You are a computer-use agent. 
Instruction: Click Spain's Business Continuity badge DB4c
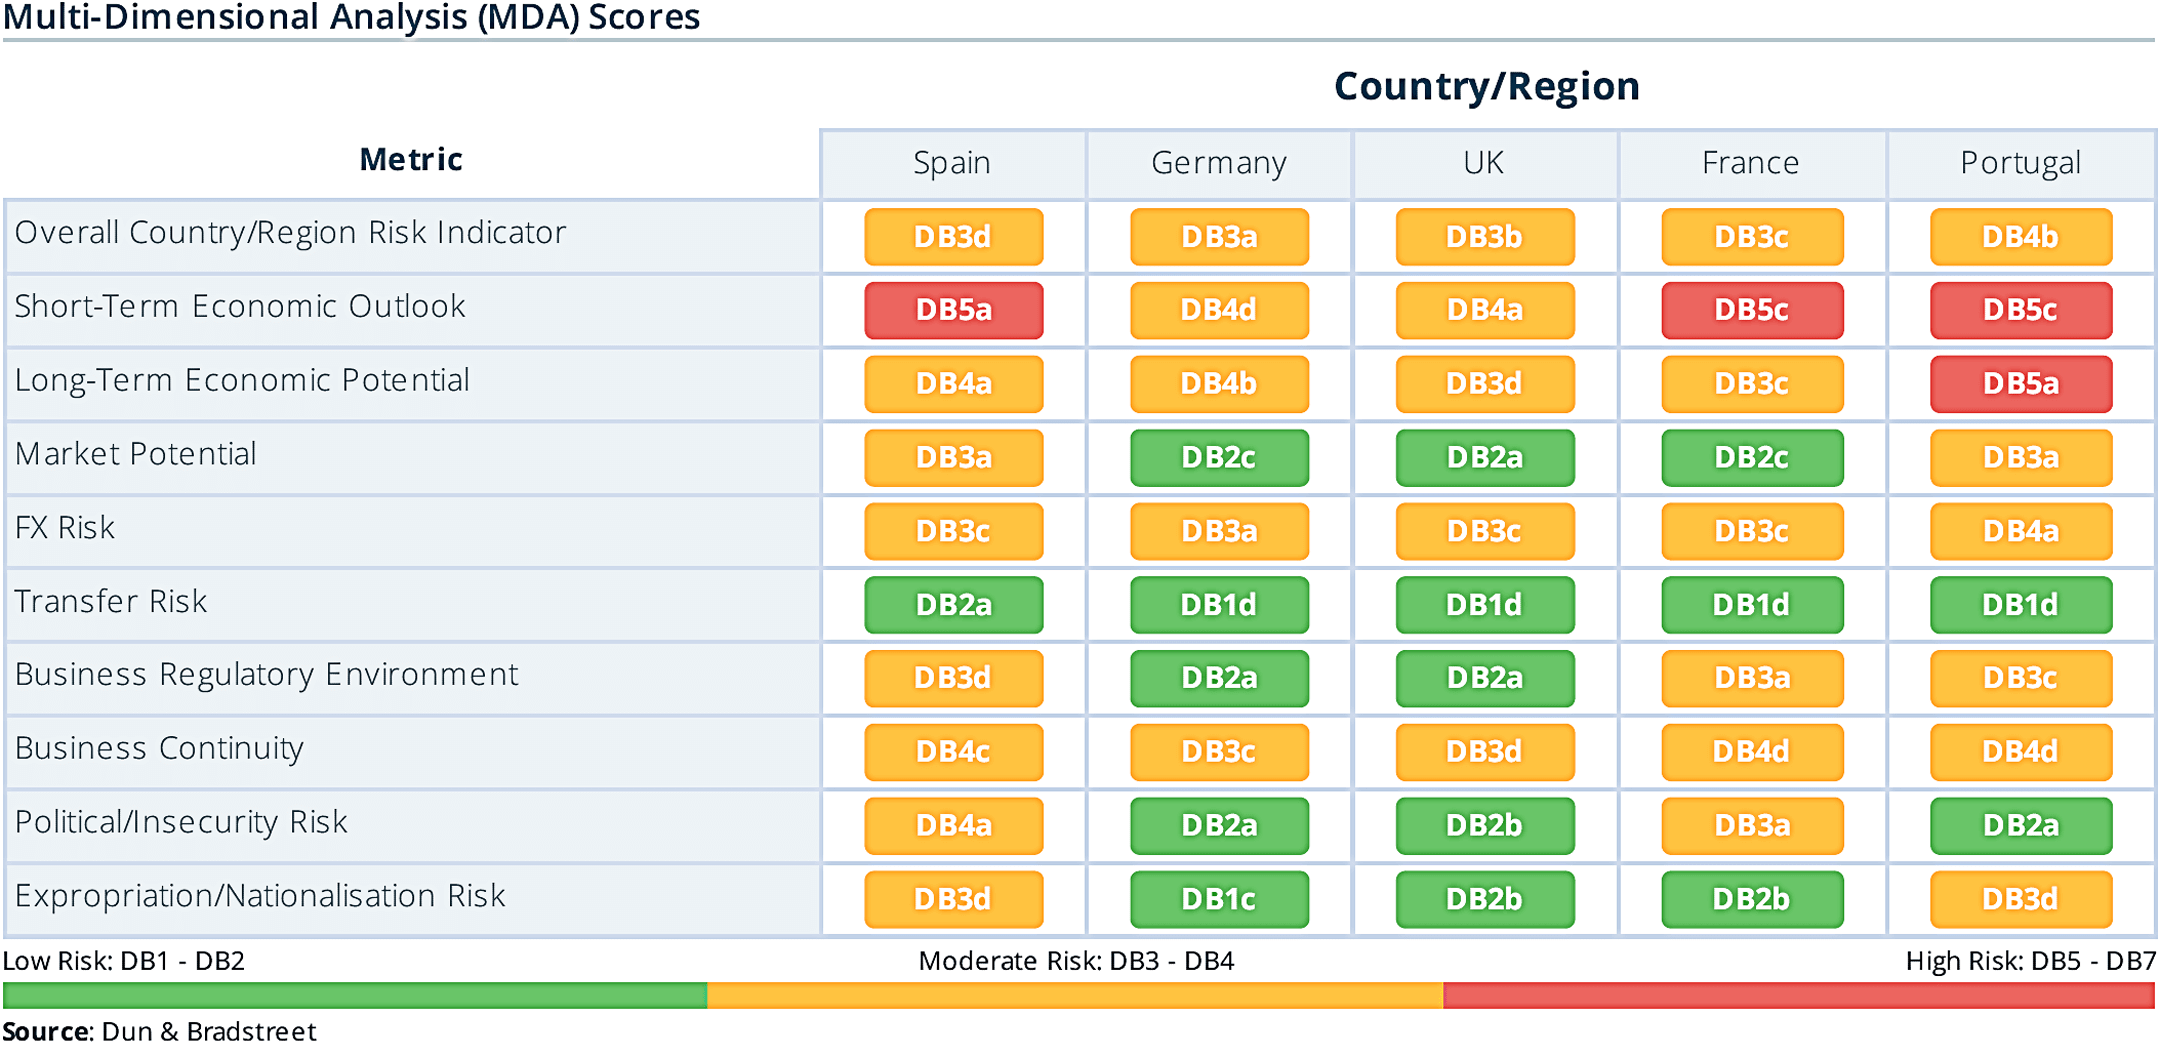pyautogui.click(x=954, y=752)
